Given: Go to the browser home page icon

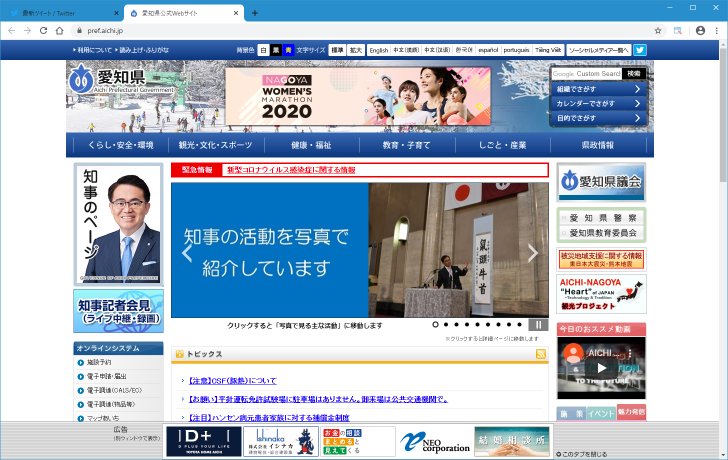Looking at the screenshot, I should pos(59,31).
